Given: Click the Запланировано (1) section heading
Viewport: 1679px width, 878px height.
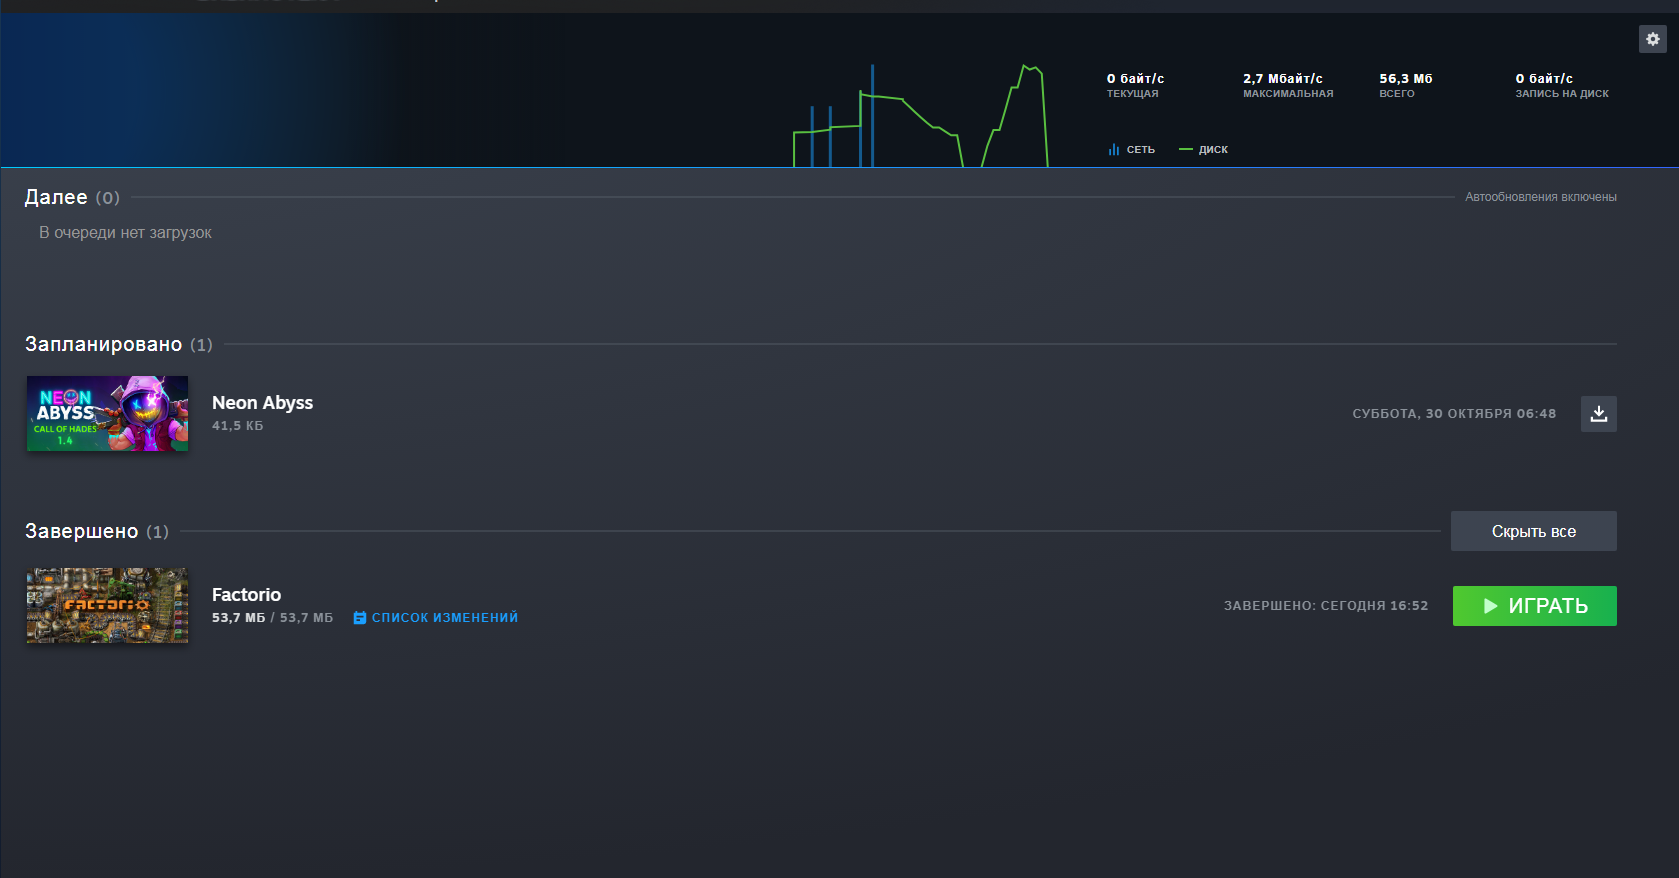Looking at the screenshot, I should click(119, 344).
